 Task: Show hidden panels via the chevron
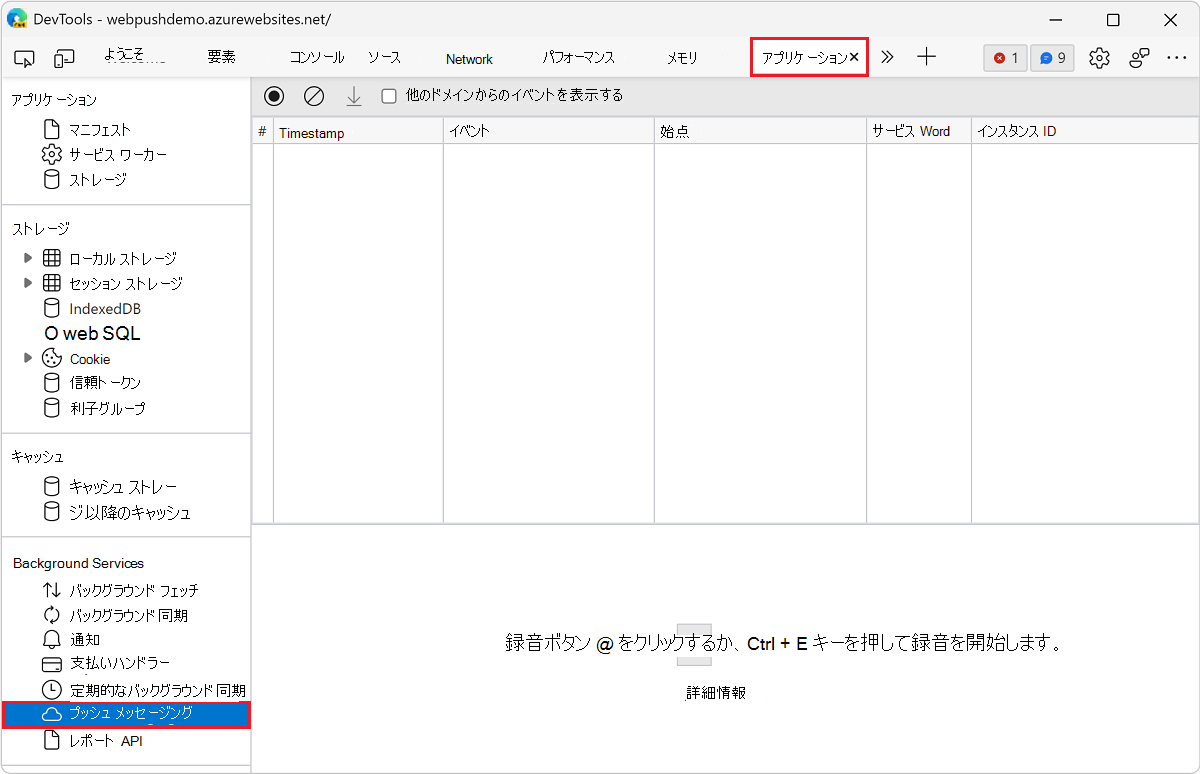tap(886, 58)
